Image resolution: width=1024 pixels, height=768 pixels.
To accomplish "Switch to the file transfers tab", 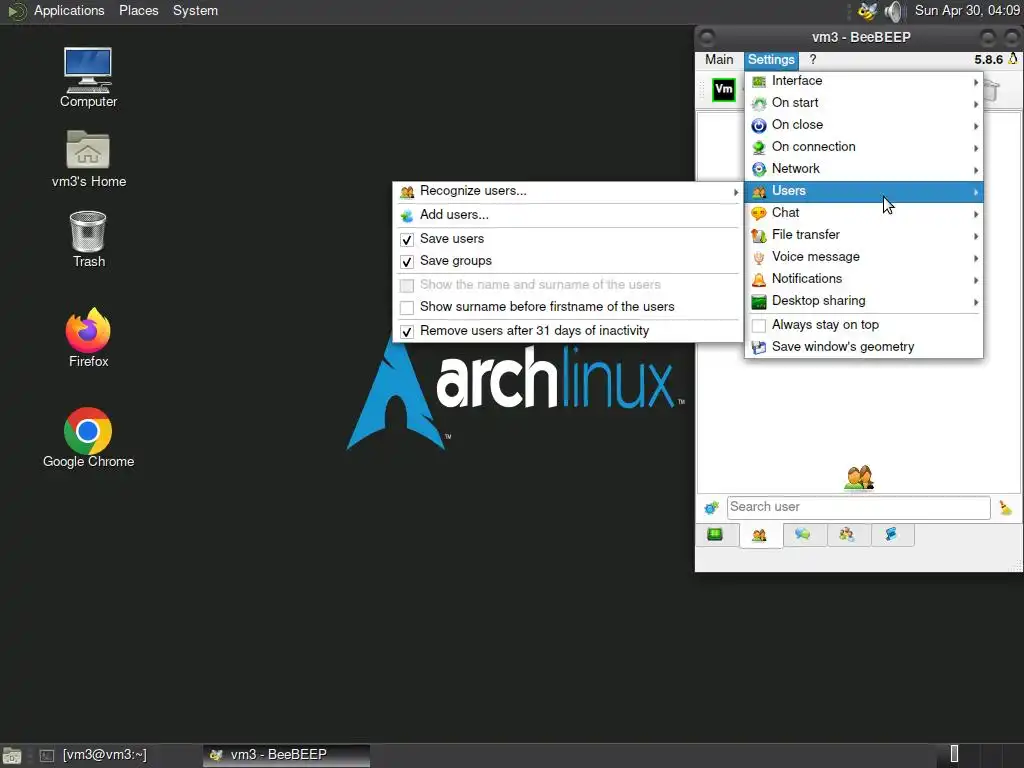I will point(891,535).
